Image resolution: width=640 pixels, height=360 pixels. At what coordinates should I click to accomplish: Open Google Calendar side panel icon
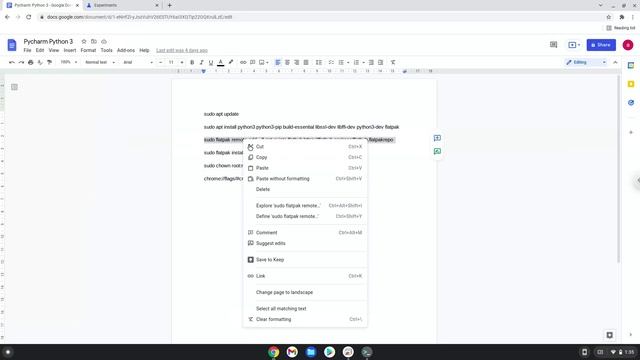(x=631, y=65)
